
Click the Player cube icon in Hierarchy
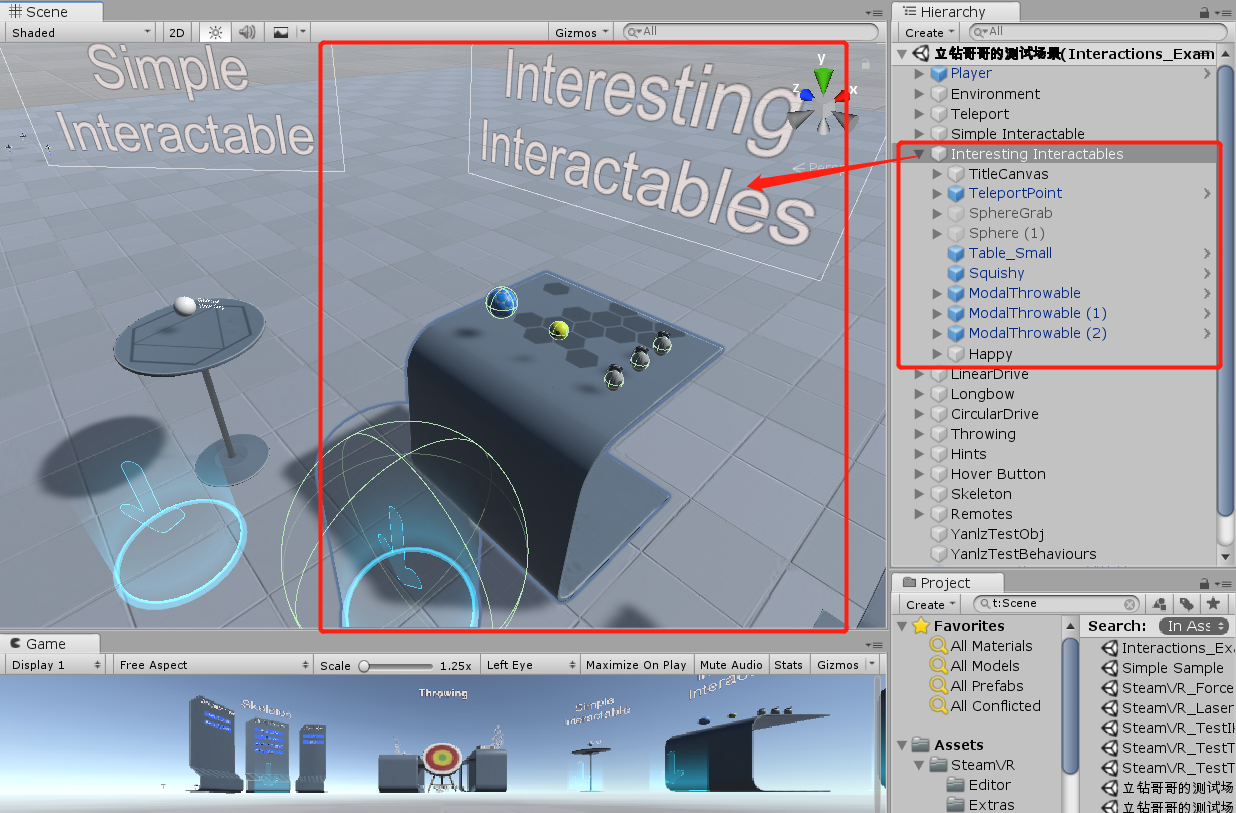click(941, 73)
